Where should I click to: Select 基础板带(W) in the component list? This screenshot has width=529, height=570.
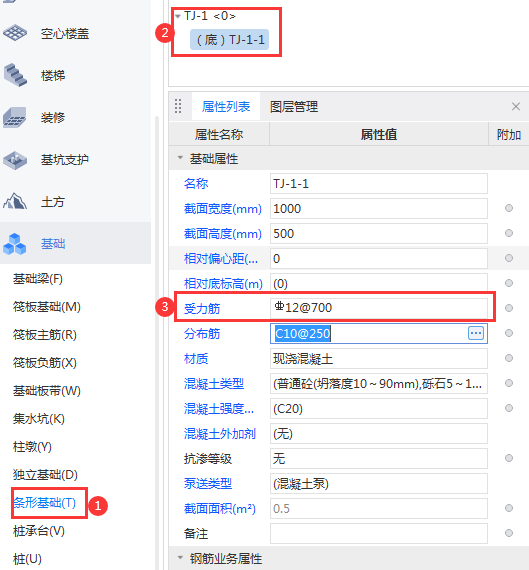[47, 391]
